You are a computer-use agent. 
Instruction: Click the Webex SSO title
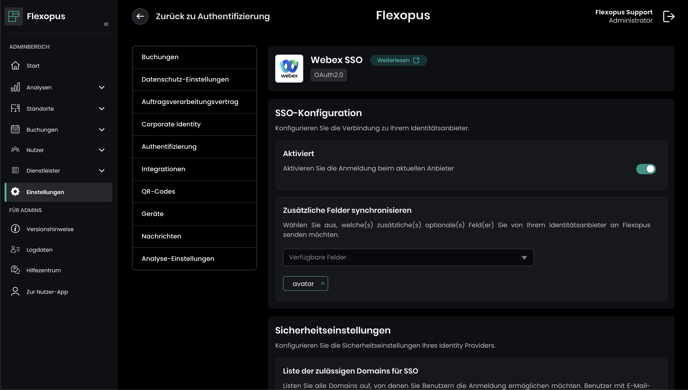337,60
